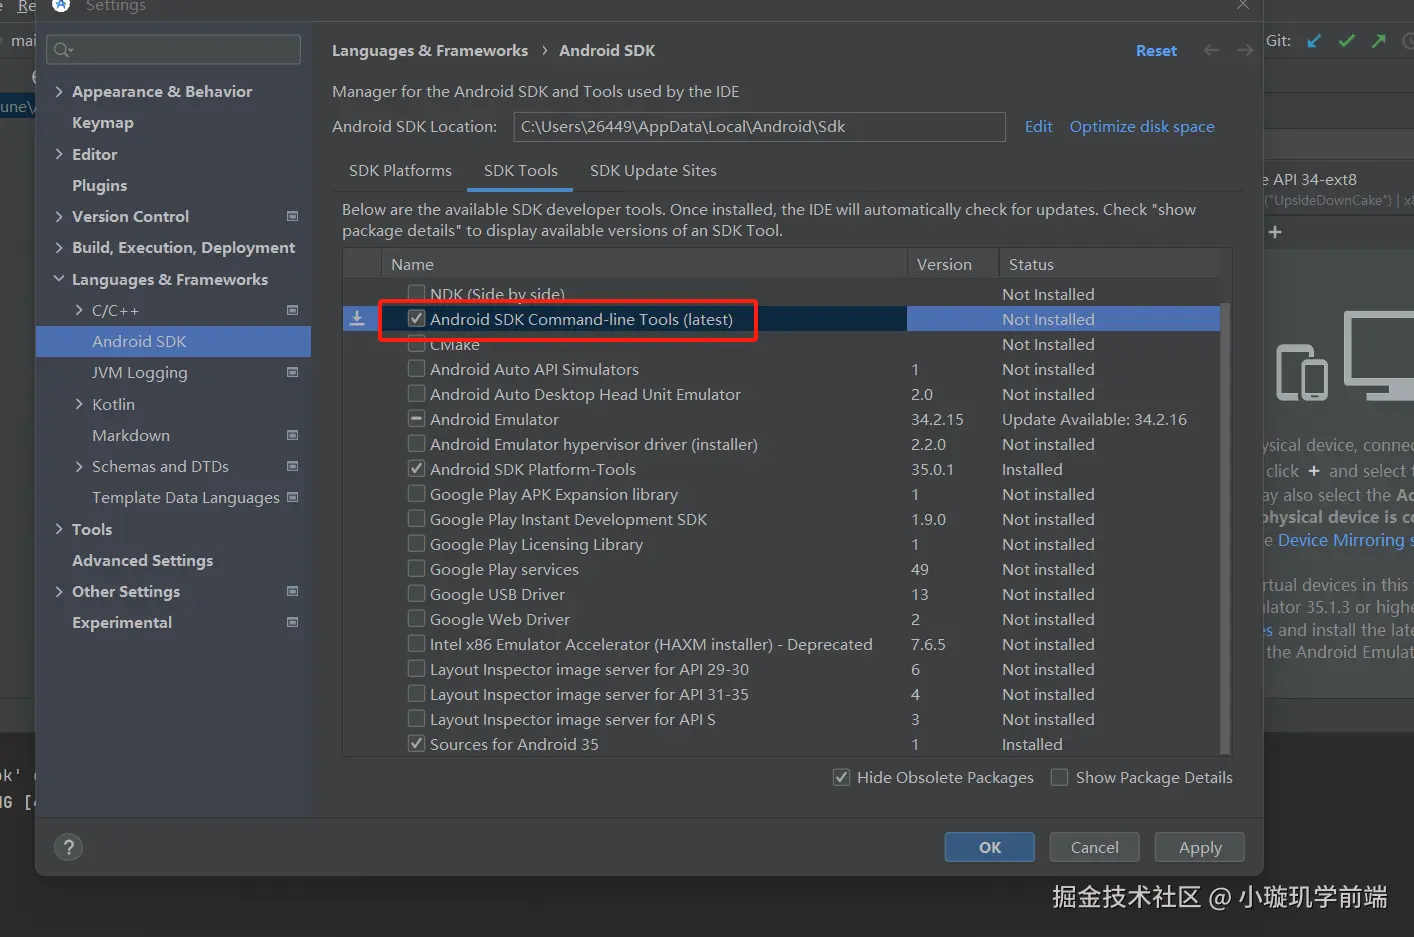1414x937 pixels.
Task: Select Languages & Frameworks breadcrumb
Action: (x=430, y=50)
